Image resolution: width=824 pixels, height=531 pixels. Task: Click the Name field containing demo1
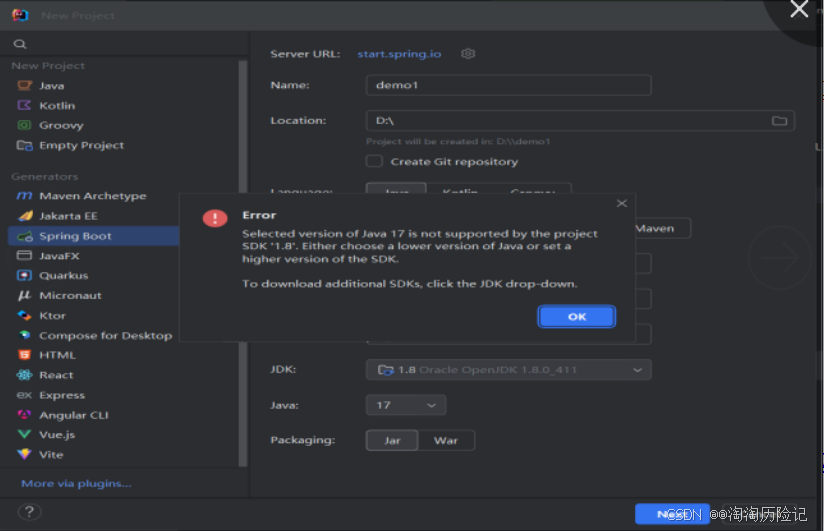click(509, 85)
